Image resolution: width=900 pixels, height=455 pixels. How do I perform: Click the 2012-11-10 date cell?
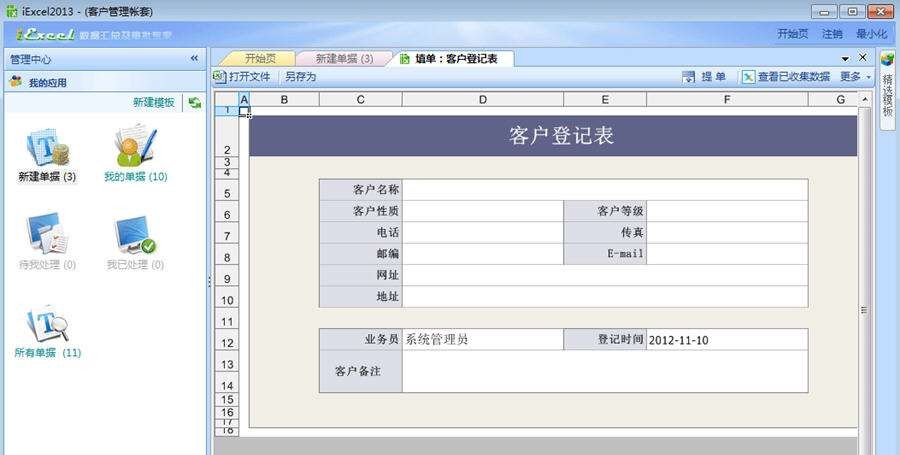click(727, 339)
